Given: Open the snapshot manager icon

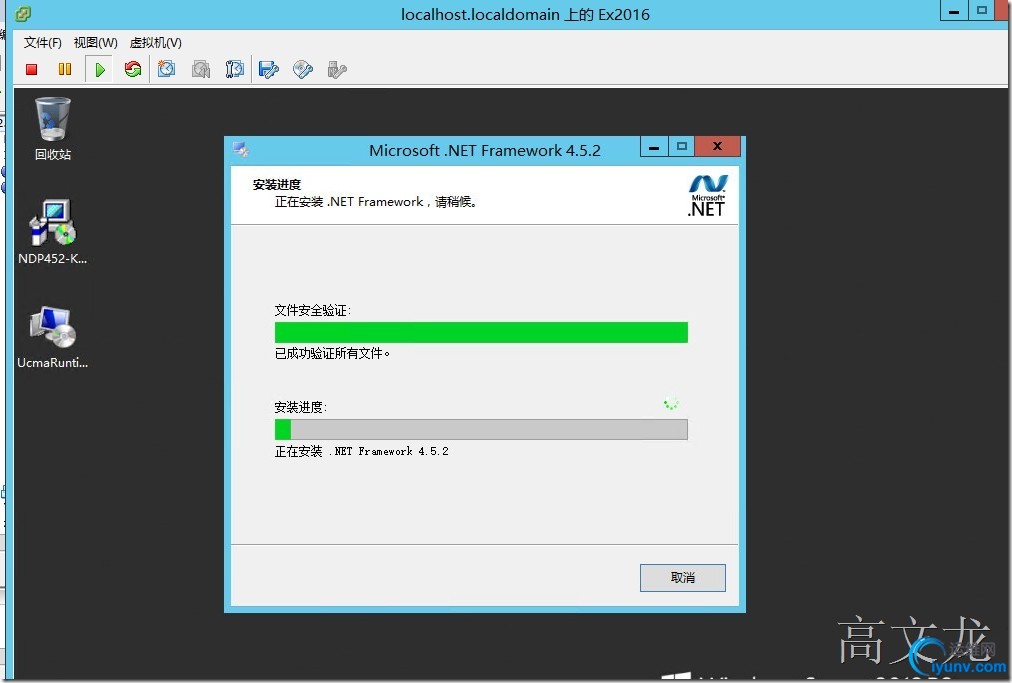Looking at the screenshot, I should 234,69.
